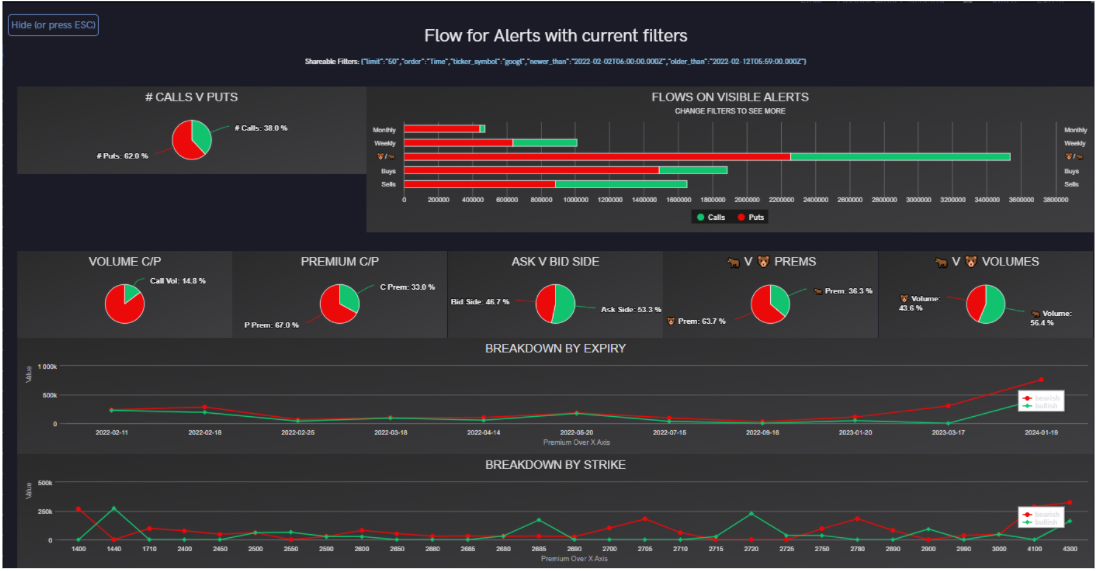Click bearish data point at 2024-01-19 expiry
The image size is (1097, 571).
[x=1040, y=380]
